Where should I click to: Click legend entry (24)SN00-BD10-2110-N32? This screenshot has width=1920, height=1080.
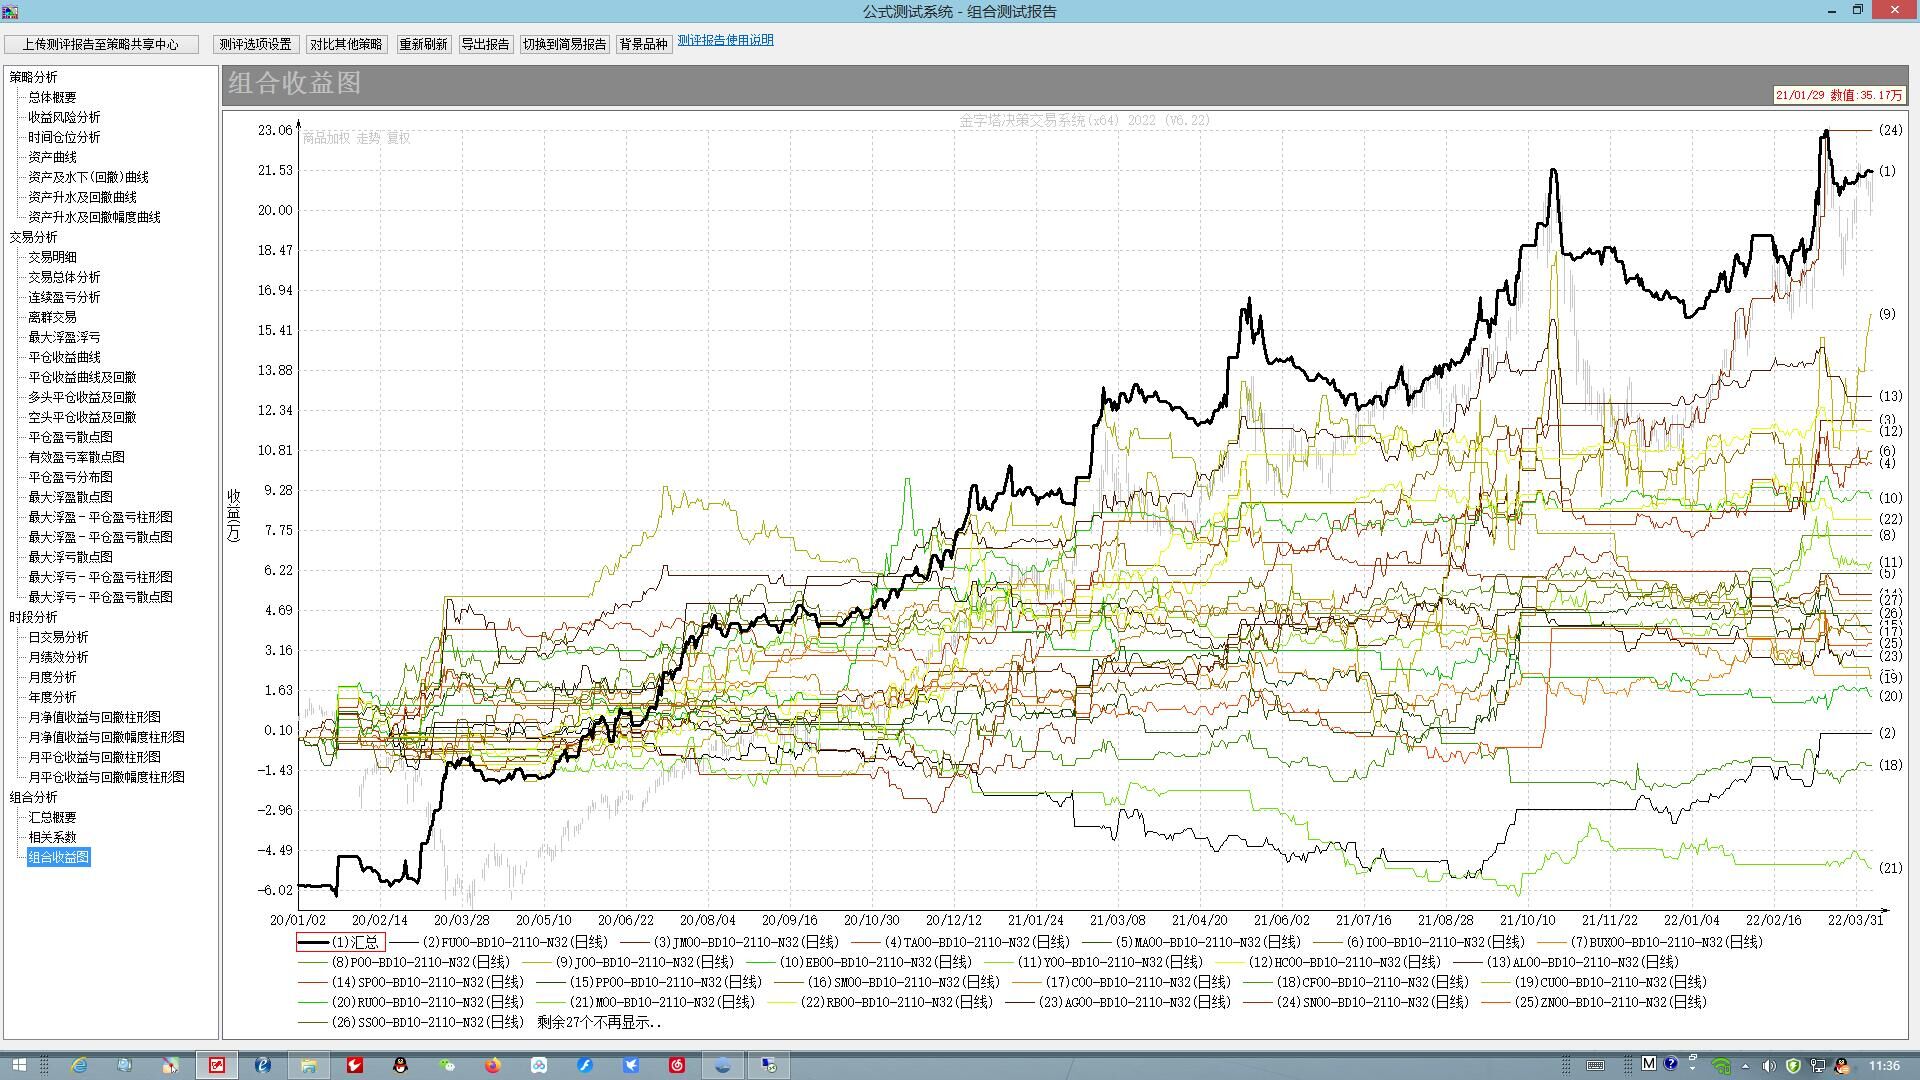[1357, 1002]
